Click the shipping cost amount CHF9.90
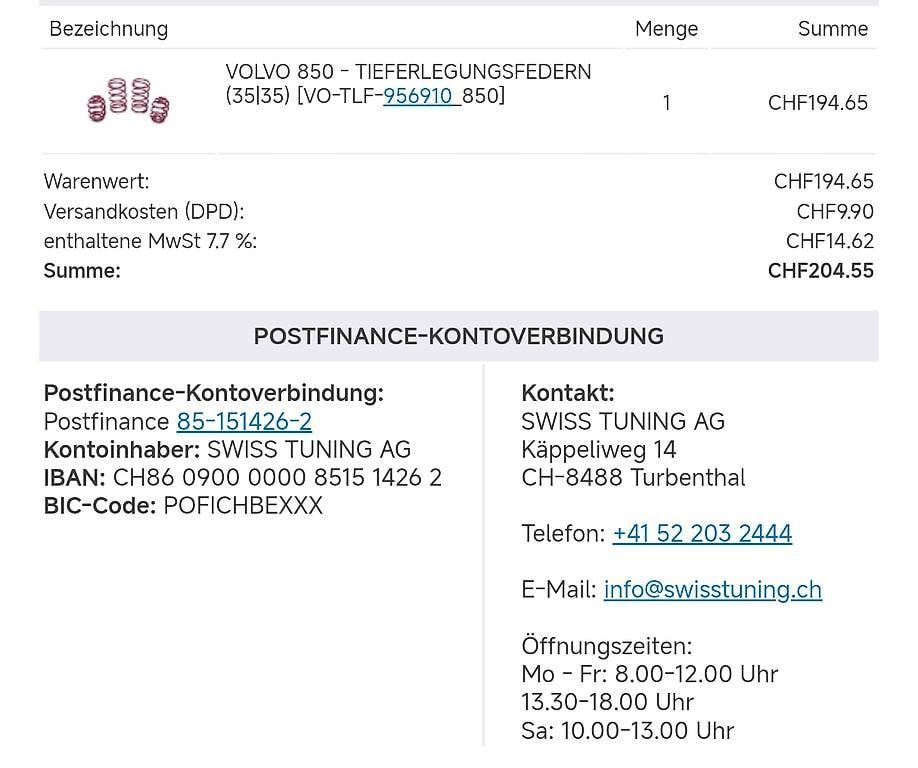918x768 pixels. (835, 212)
